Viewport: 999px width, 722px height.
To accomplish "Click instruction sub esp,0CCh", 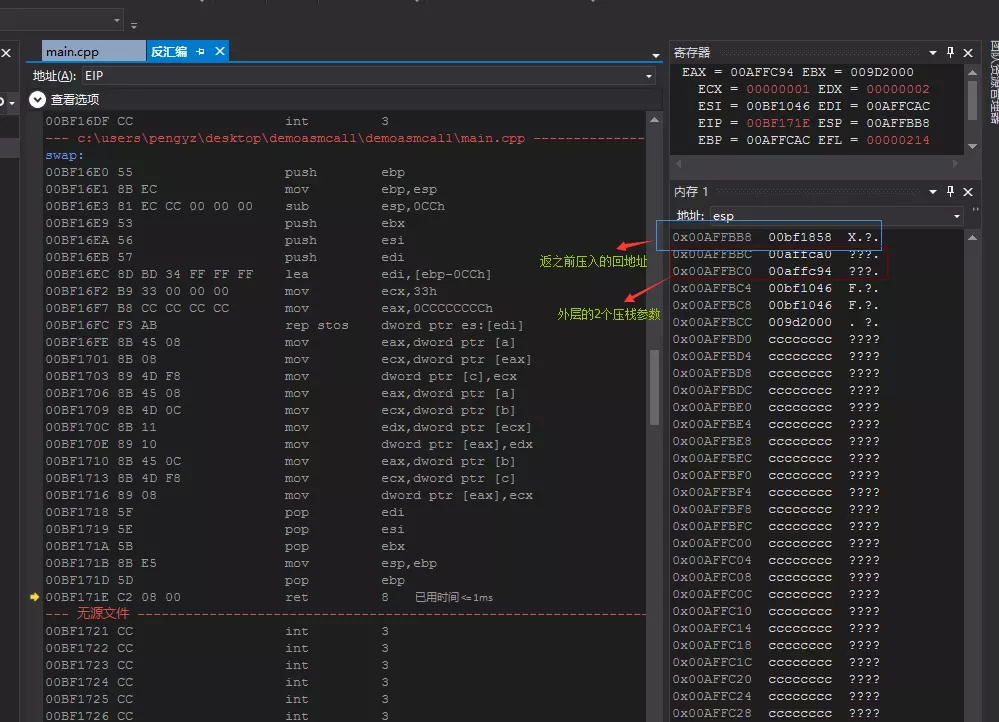I will coord(245,206).
